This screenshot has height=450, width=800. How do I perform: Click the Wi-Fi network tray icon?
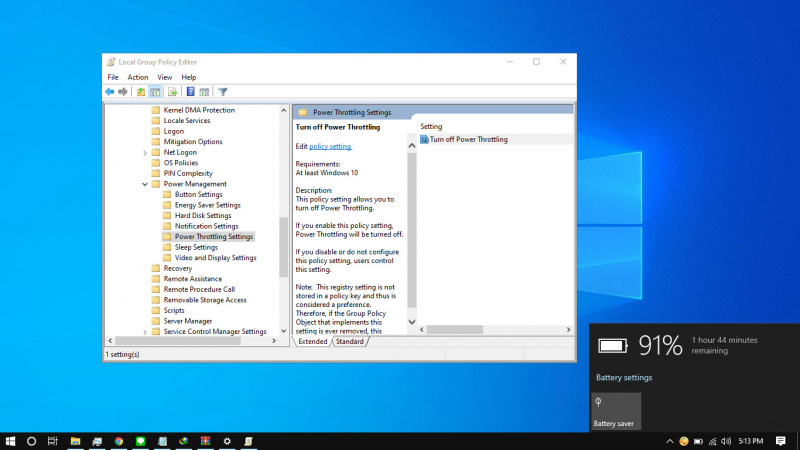click(x=713, y=441)
